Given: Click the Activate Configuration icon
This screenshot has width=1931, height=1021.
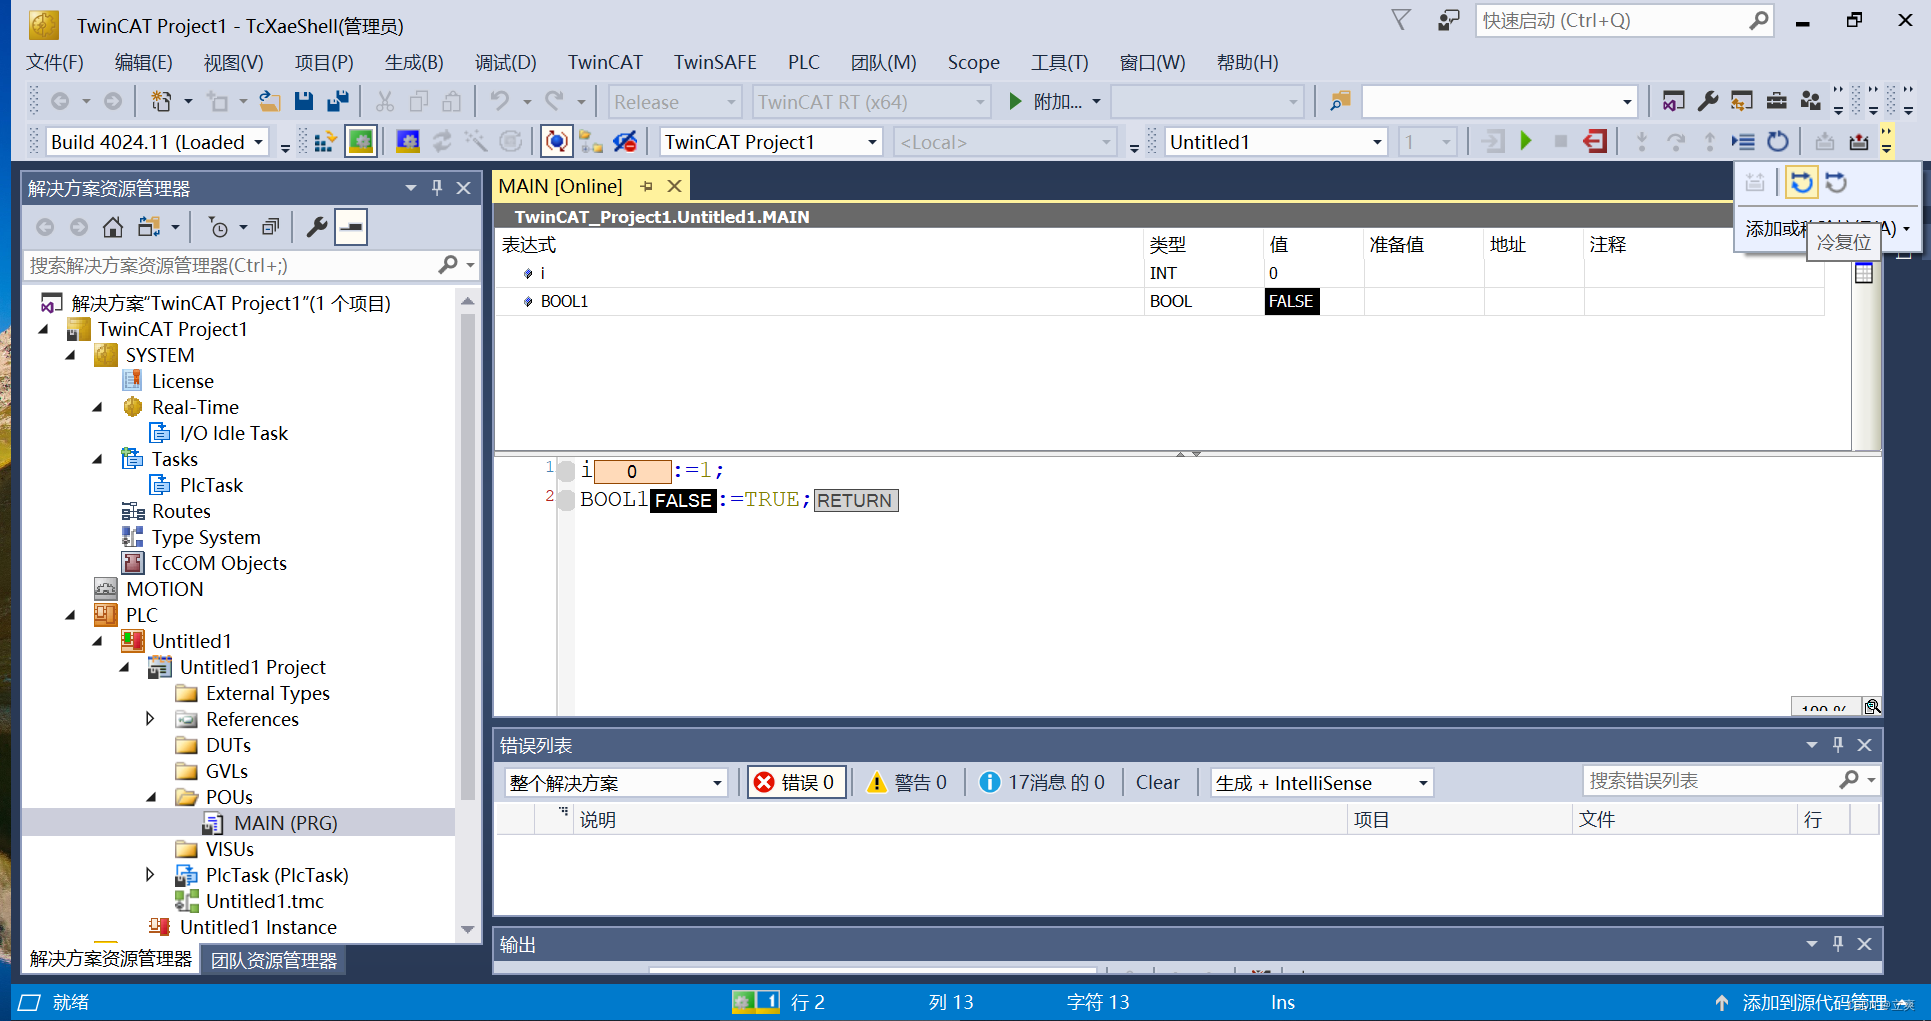Looking at the screenshot, I should coord(324,142).
